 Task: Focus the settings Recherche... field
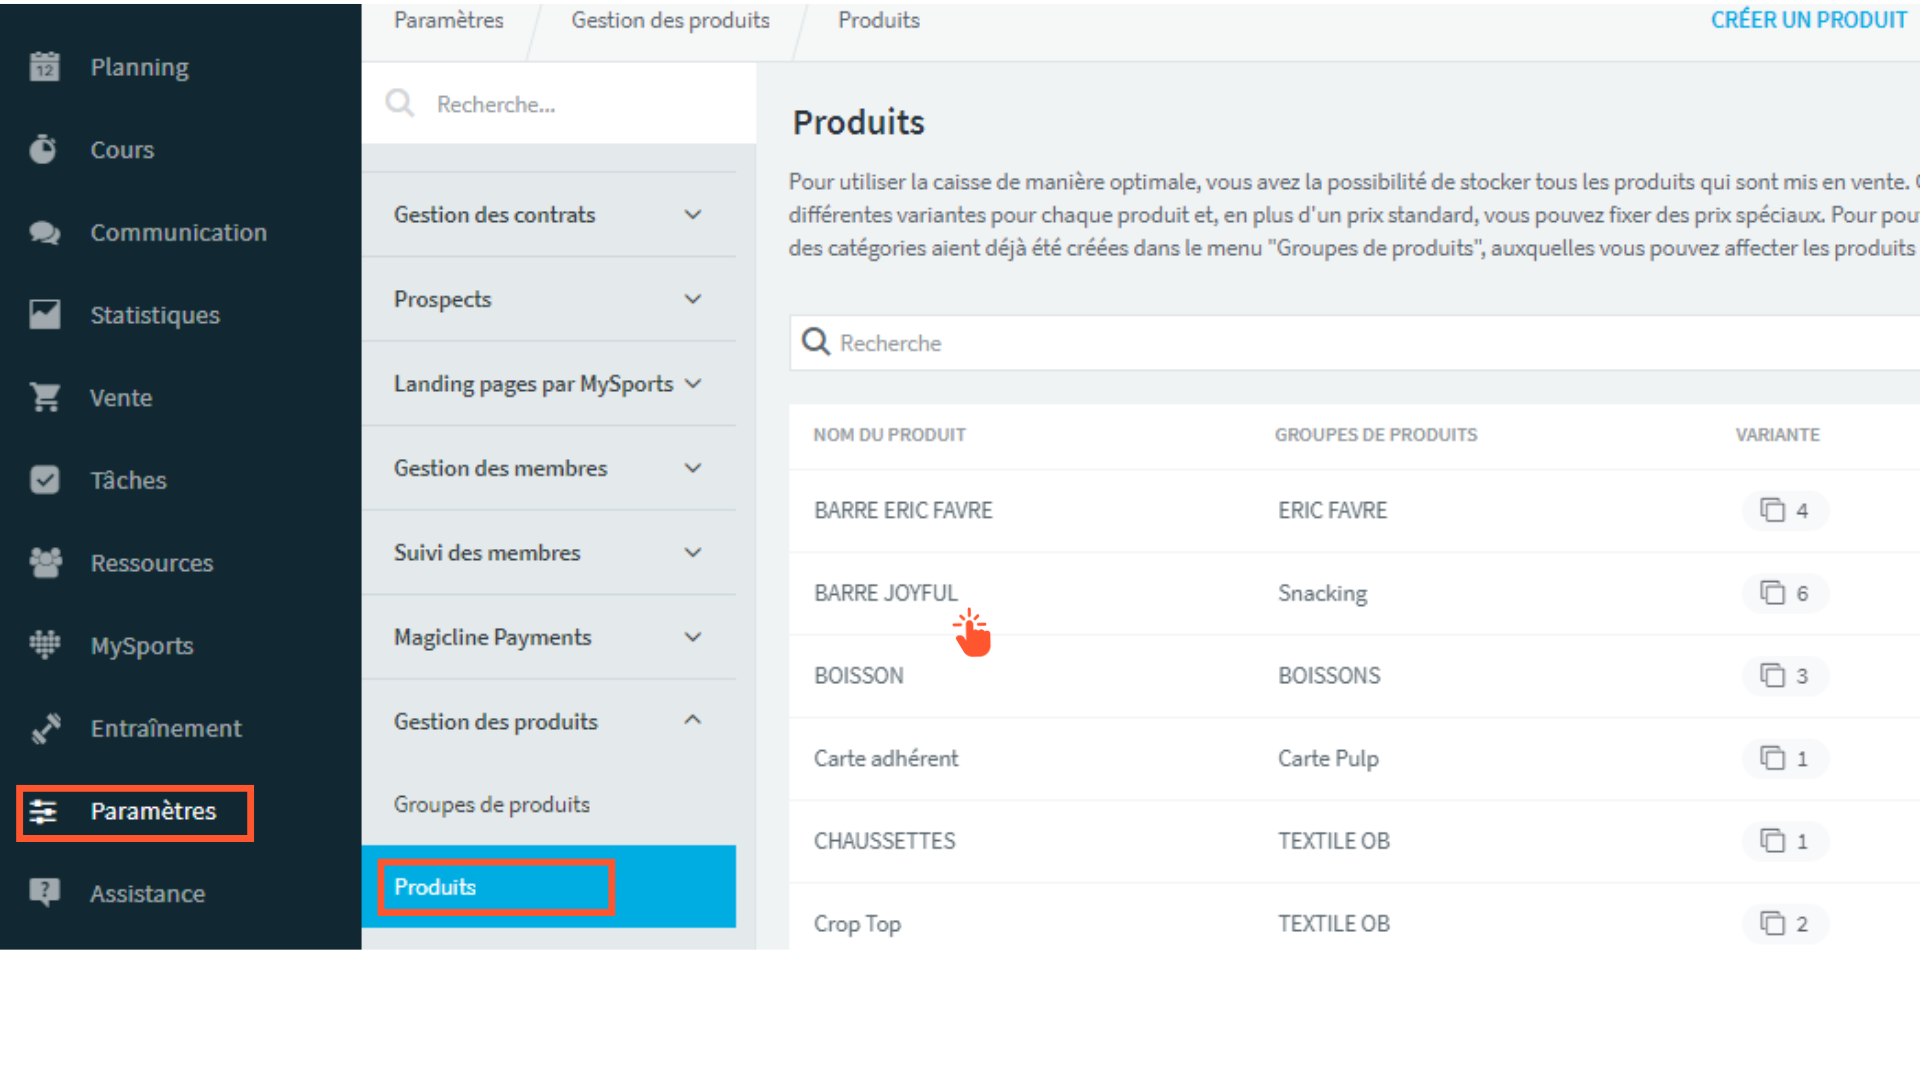click(x=559, y=103)
